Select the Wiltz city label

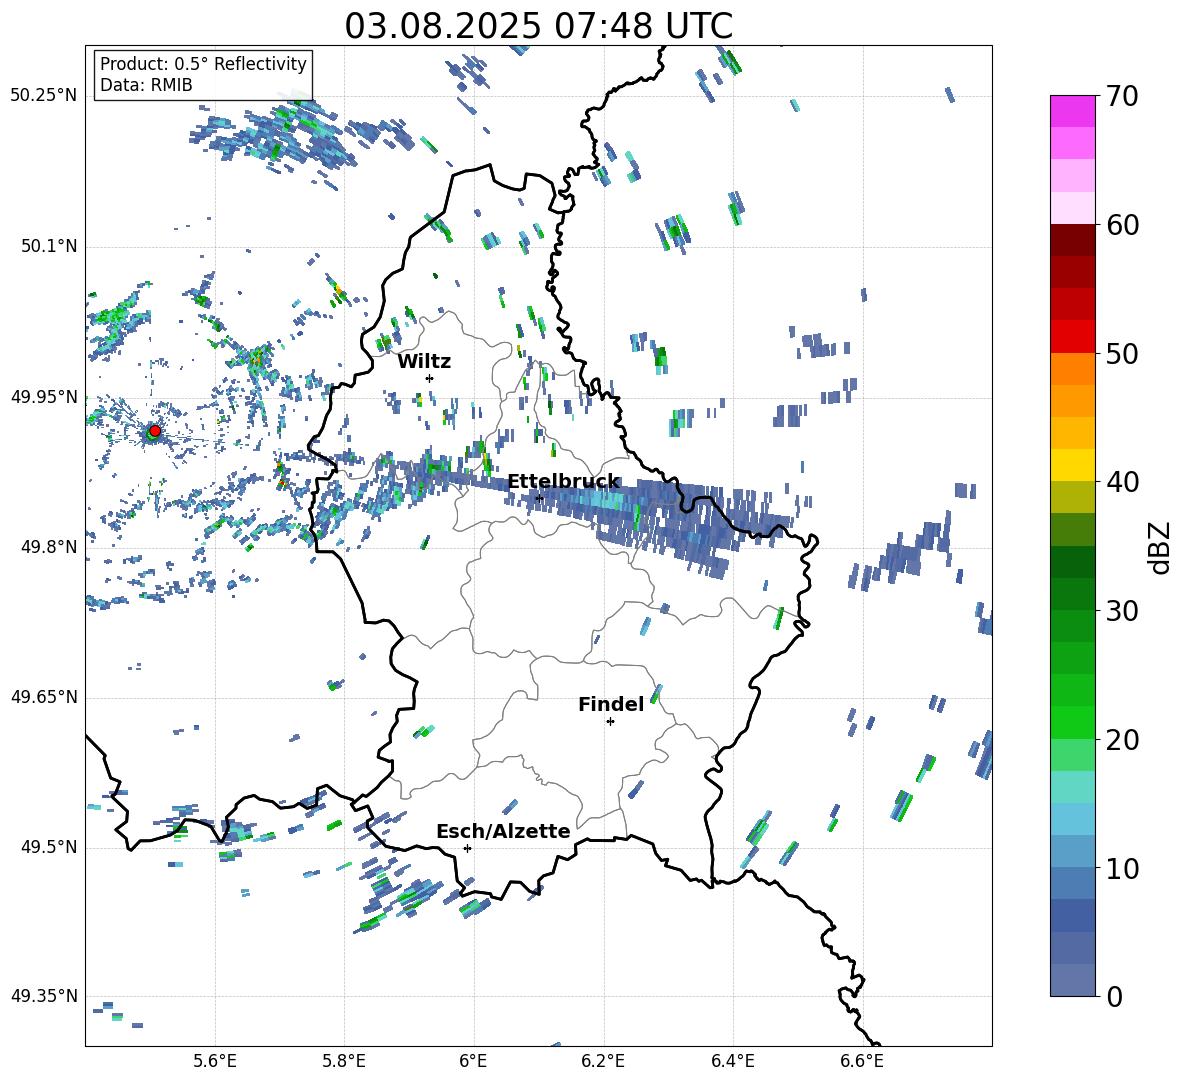coord(424,362)
